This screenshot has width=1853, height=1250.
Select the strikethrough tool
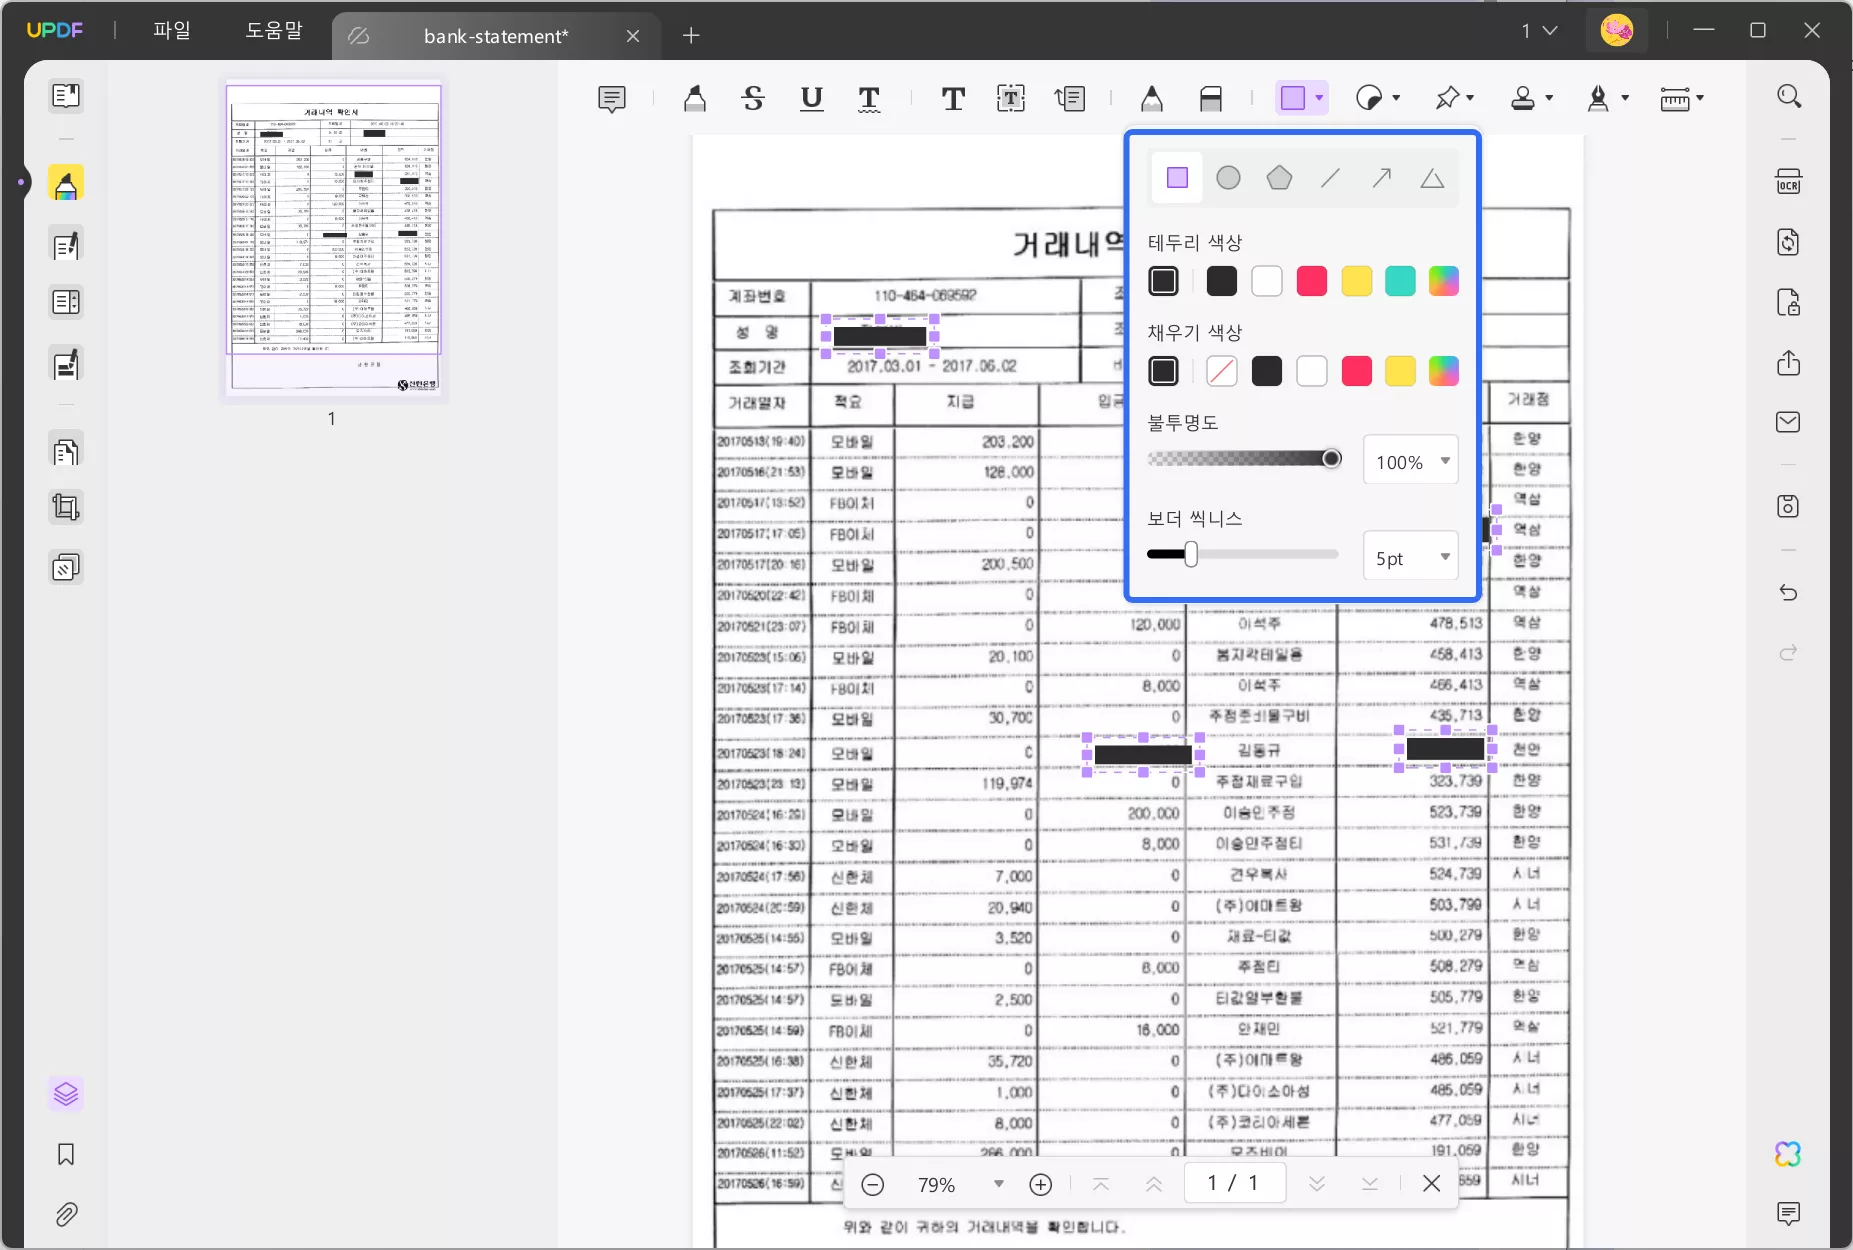click(753, 98)
